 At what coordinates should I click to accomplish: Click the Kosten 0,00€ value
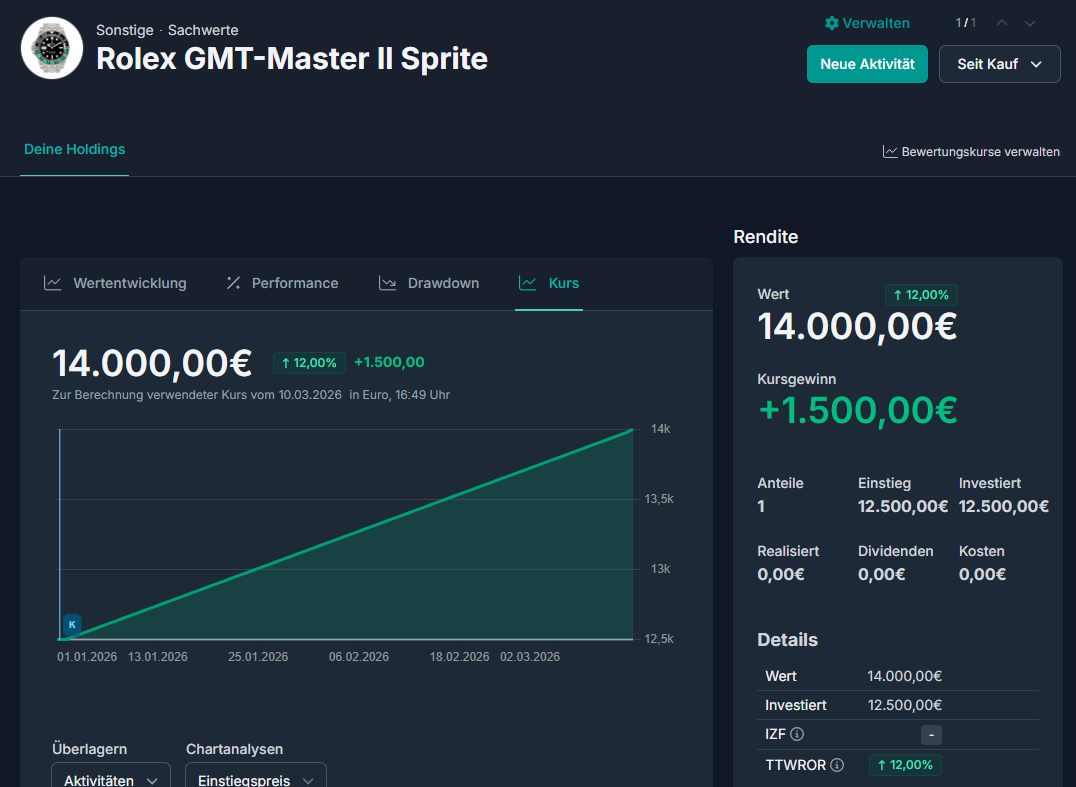[x=983, y=574]
